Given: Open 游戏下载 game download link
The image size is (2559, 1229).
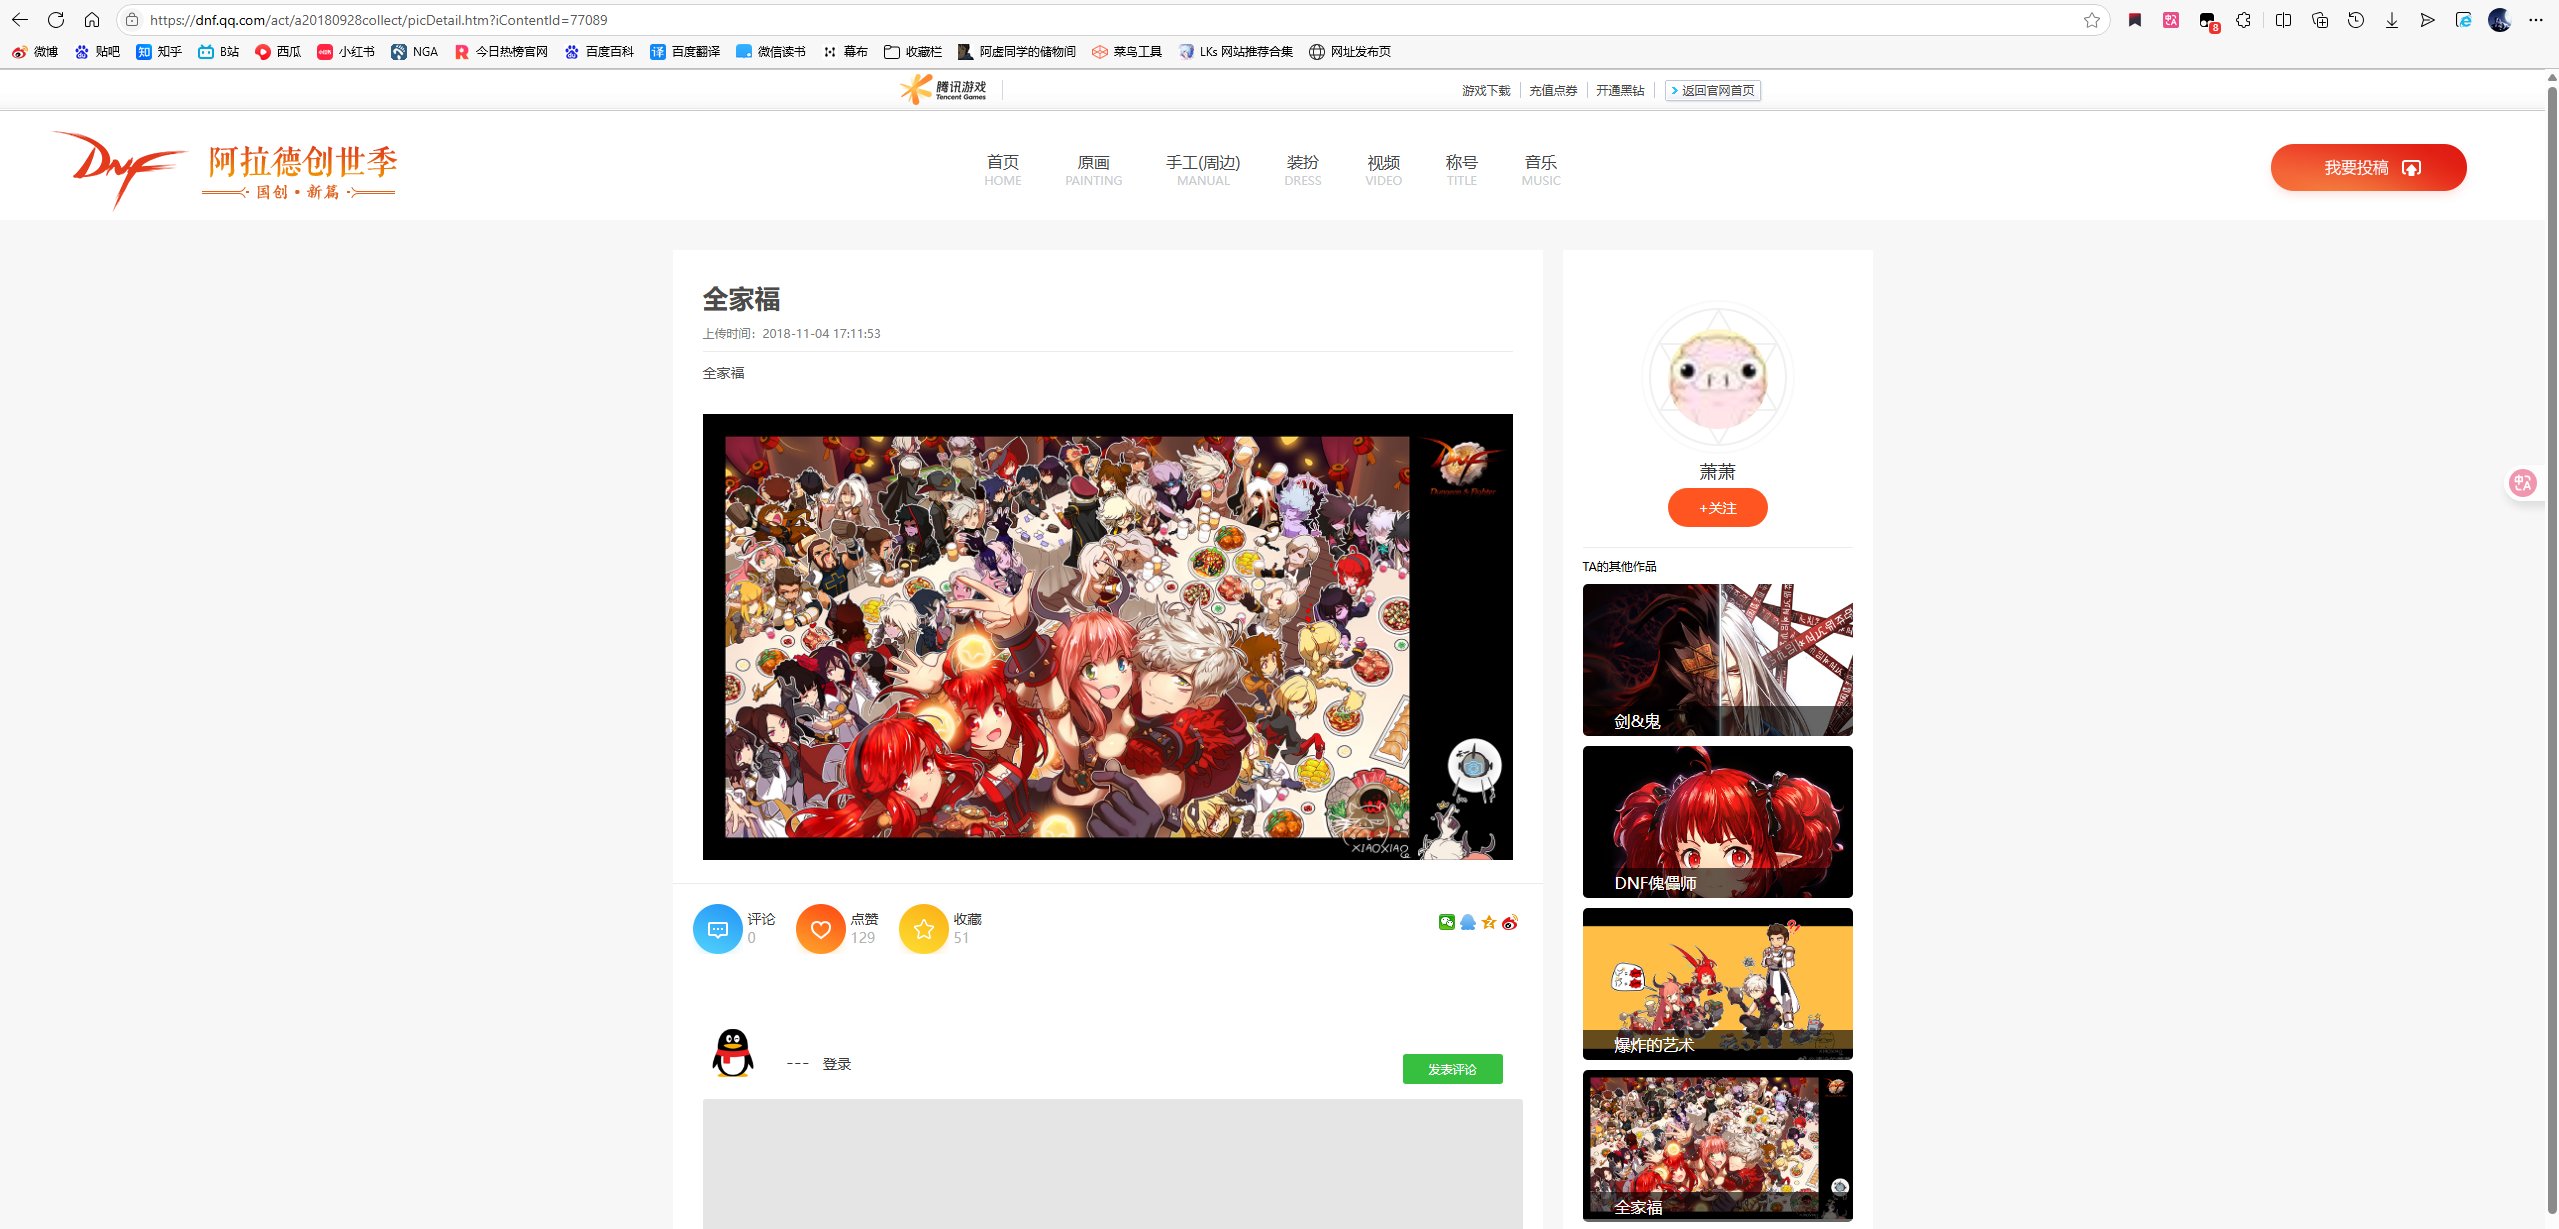Looking at the screenshot, I should [x=1486, y=91].
